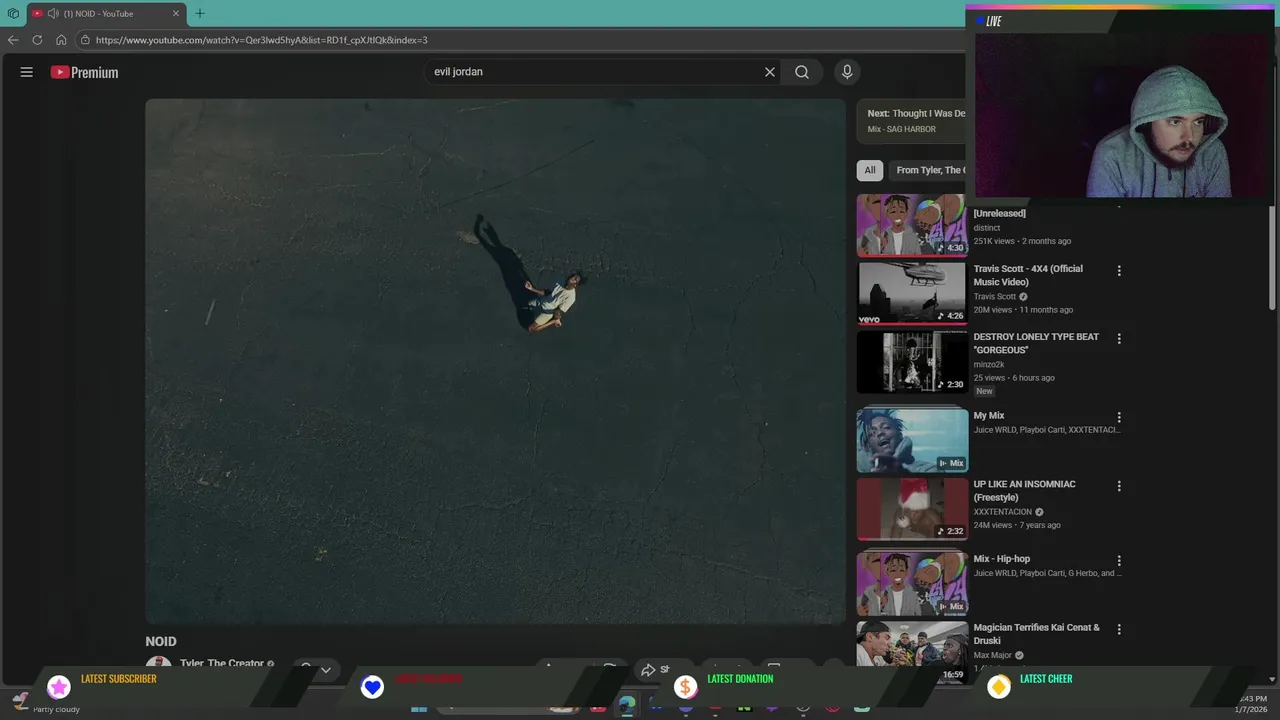Open the YouTube hamburger guide menu
This screenshot has height=720, width=1280.
click(x=27, y=72)
